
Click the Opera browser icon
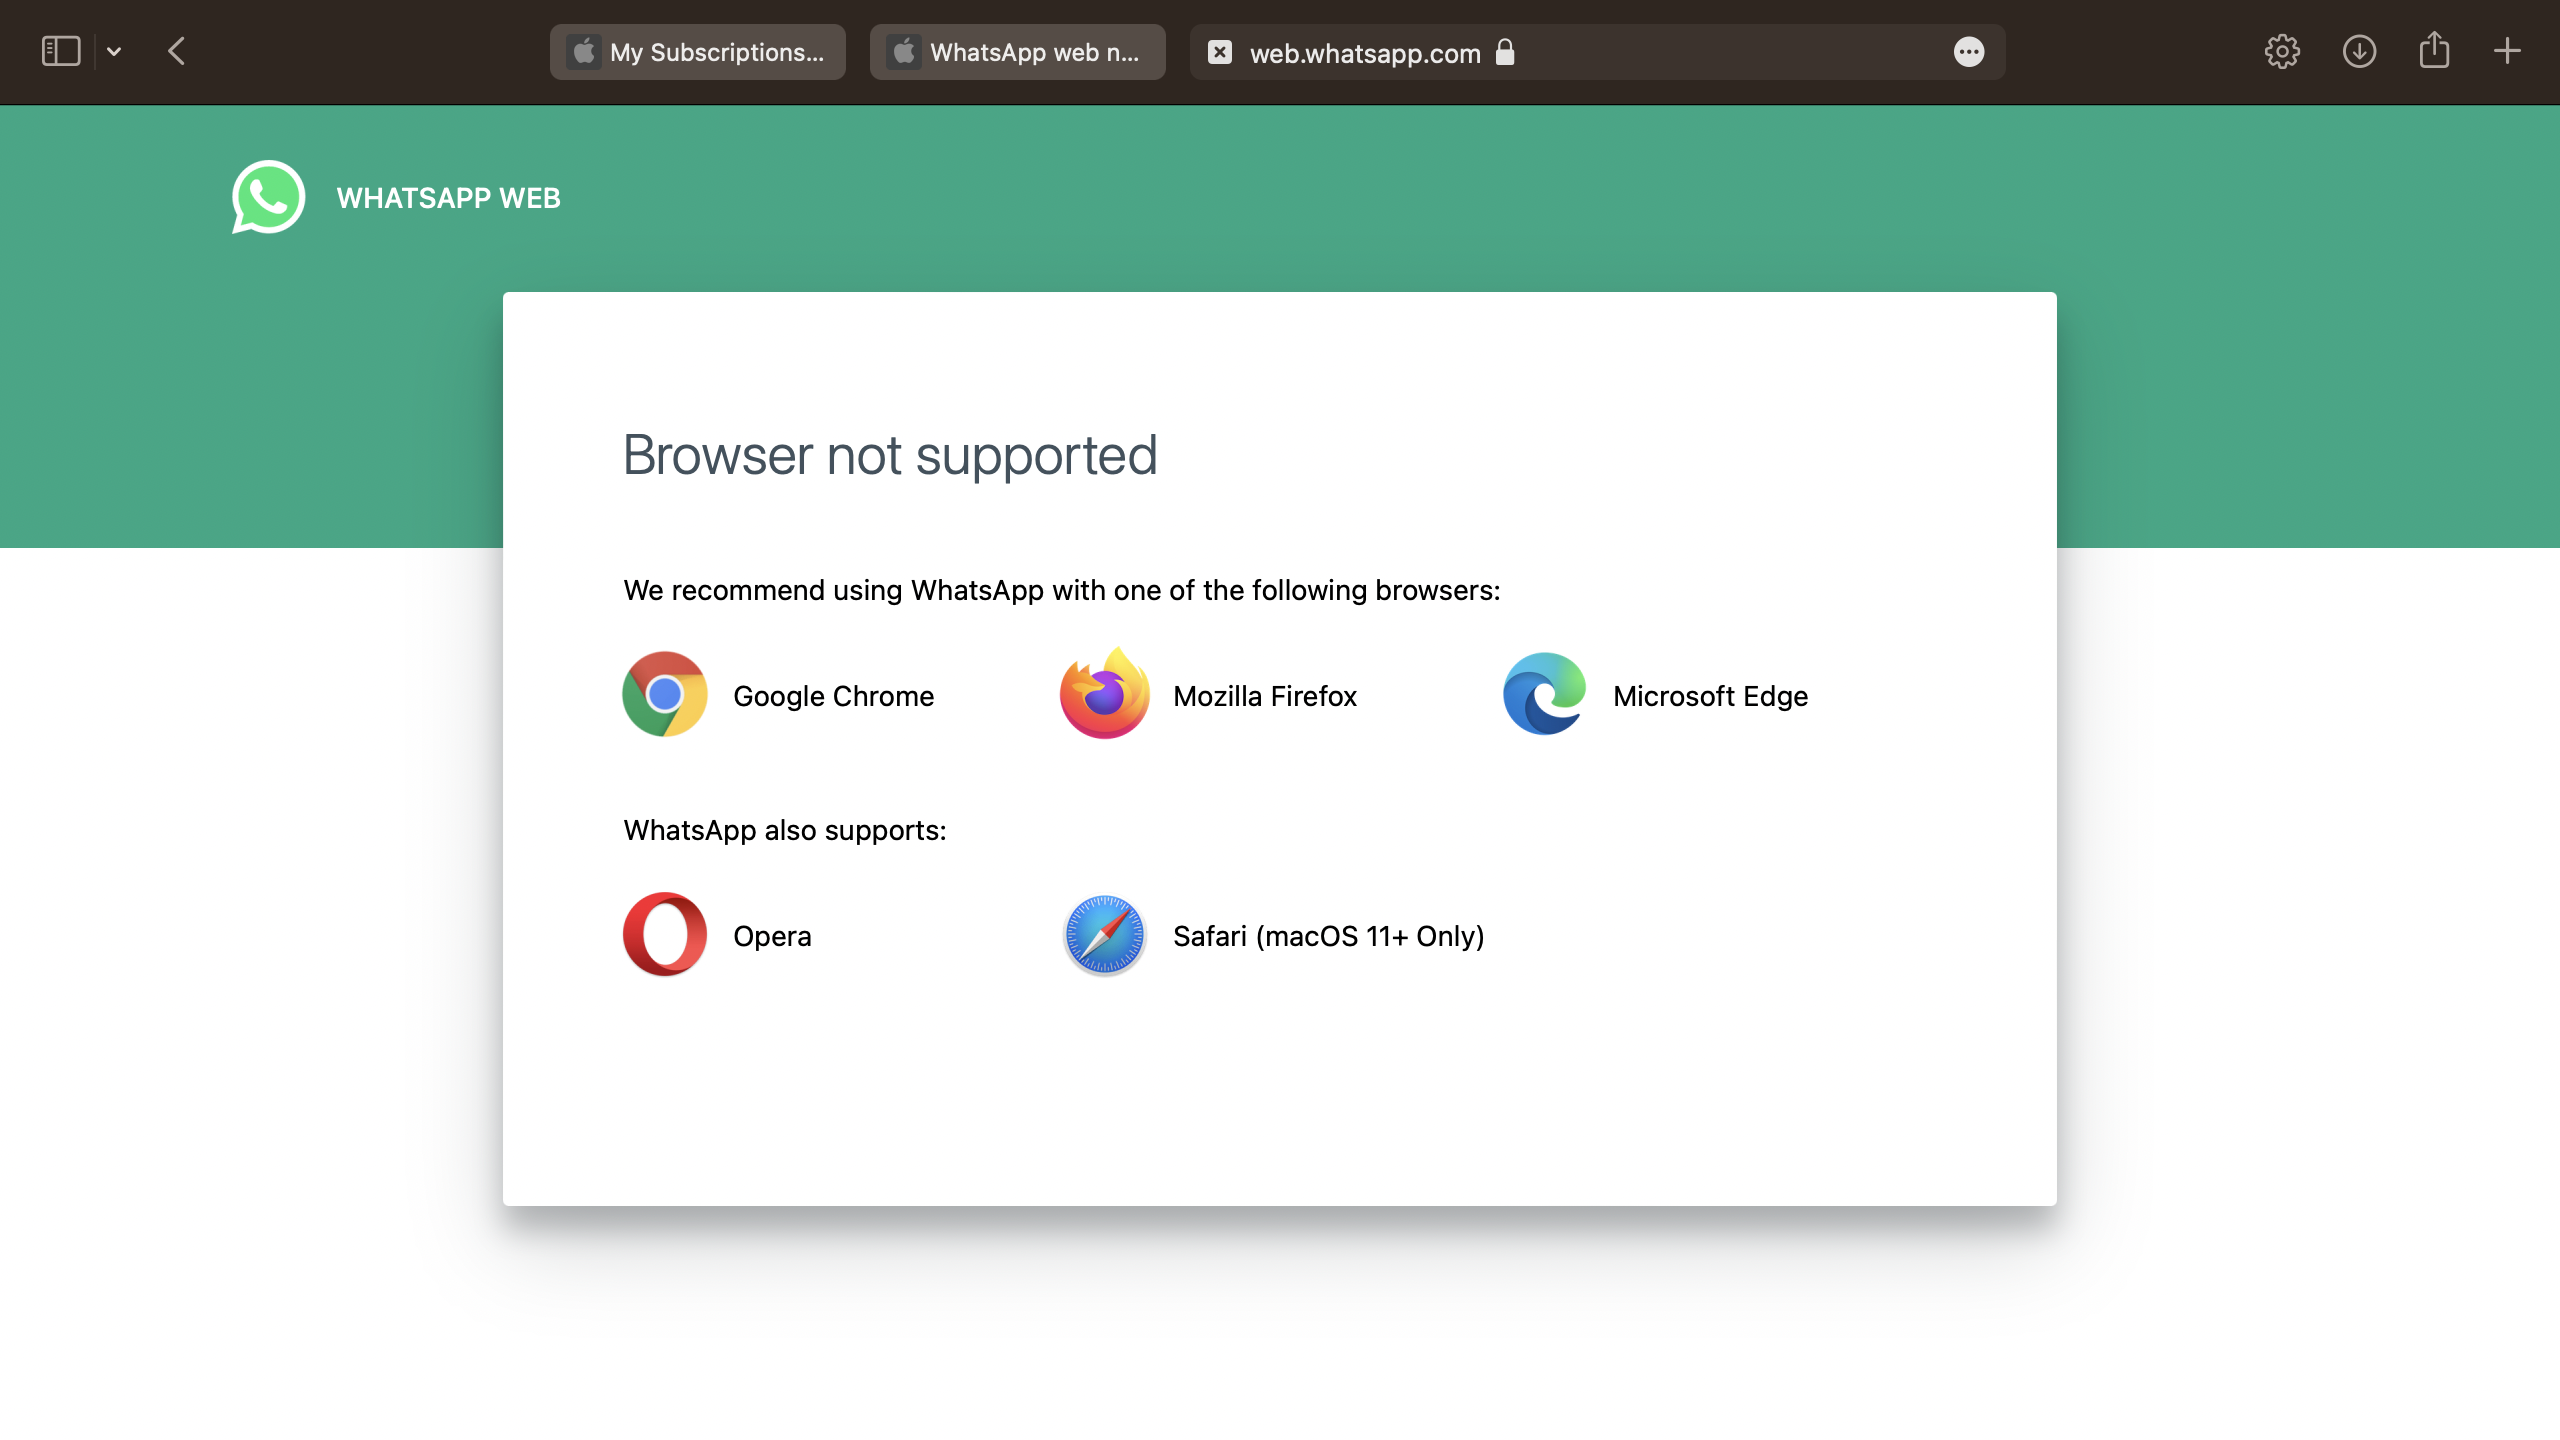point(665,935)
